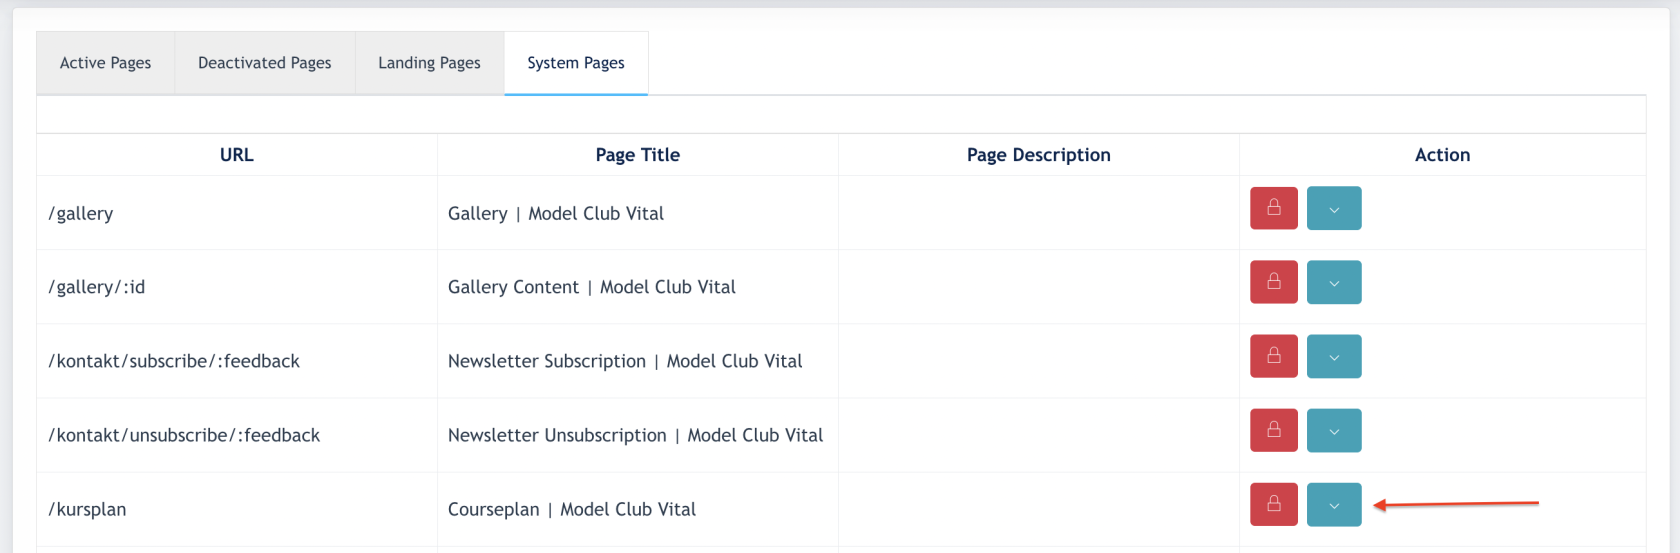Select the Landing Pages tab
1680x553 pixels.
[429, 63]
